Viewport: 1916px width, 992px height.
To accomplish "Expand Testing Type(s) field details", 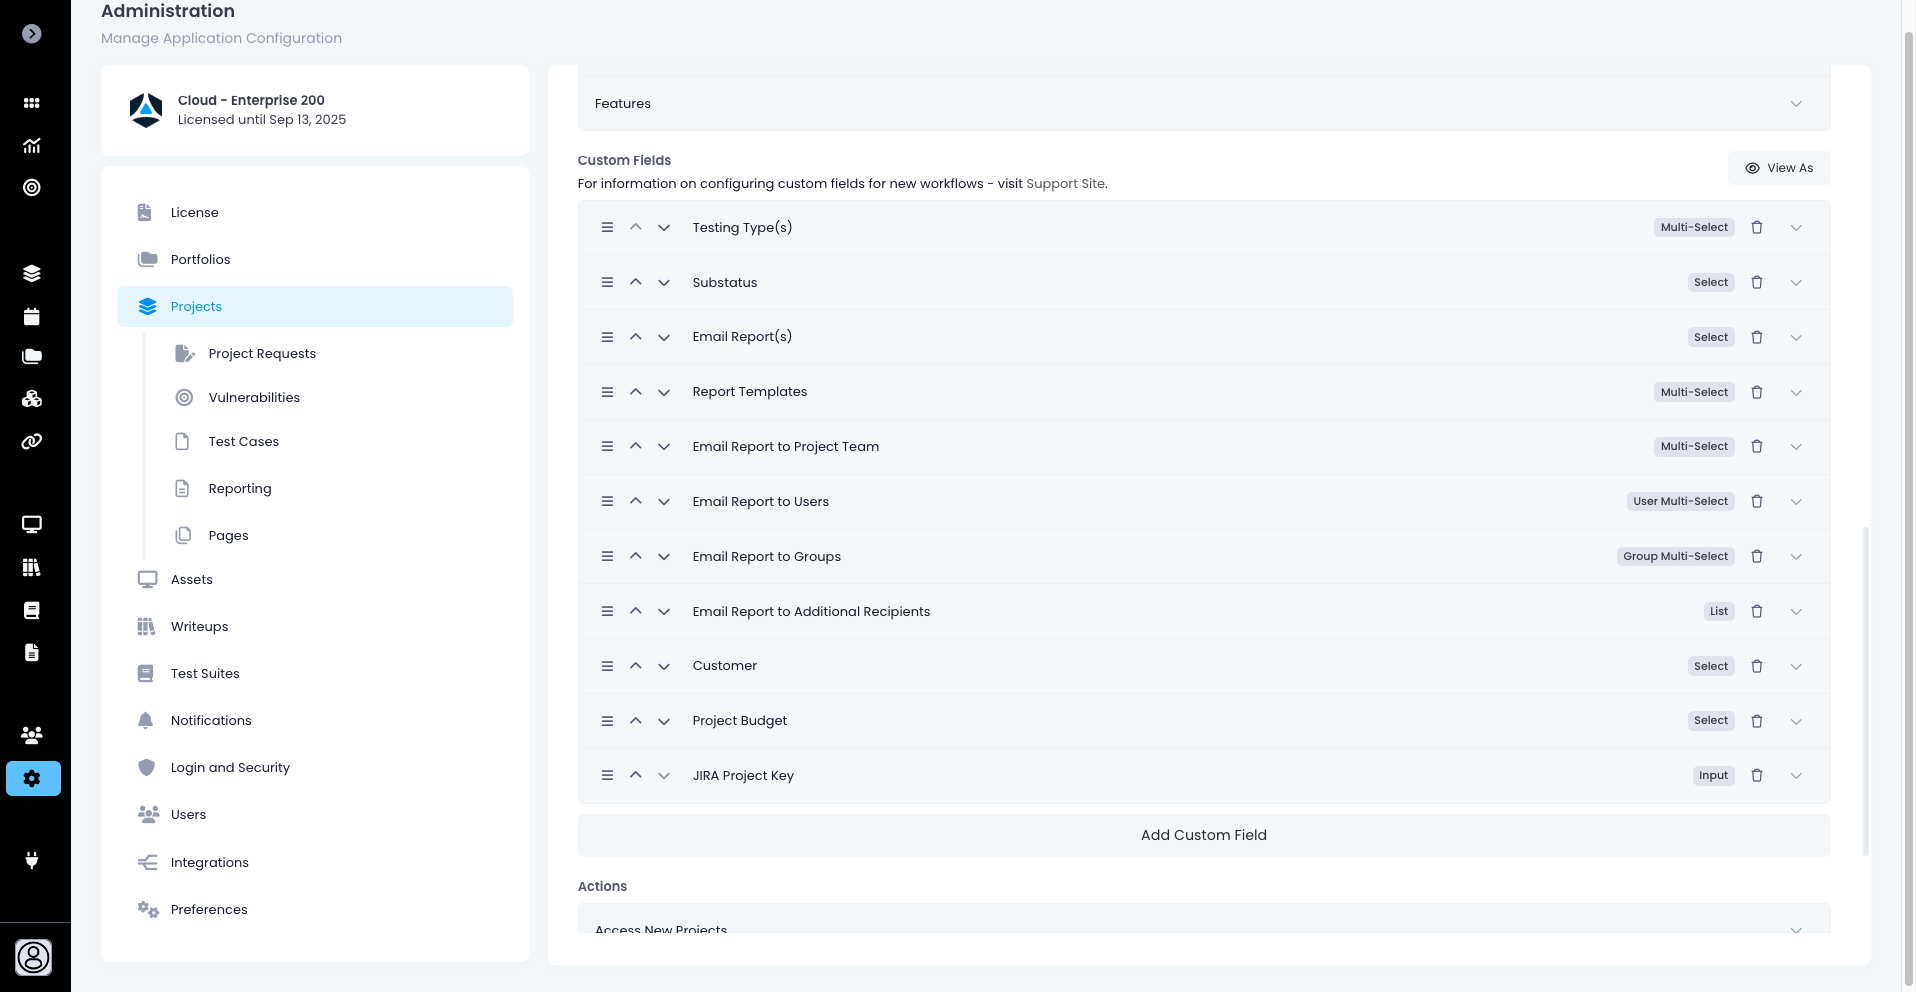I will point(1795,228).
